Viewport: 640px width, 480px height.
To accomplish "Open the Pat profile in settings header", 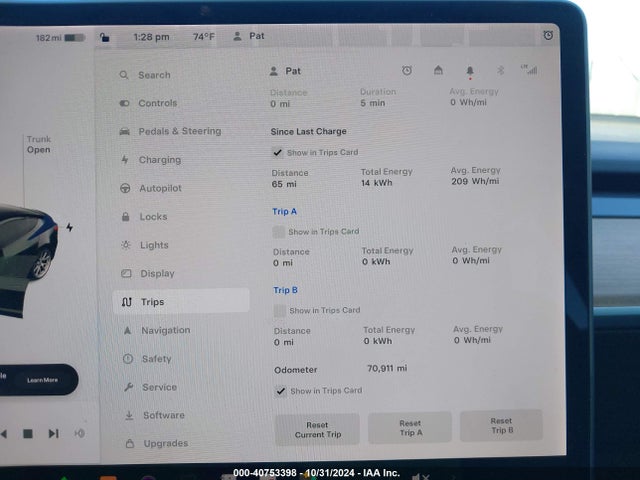I will [x=285, y=71].
